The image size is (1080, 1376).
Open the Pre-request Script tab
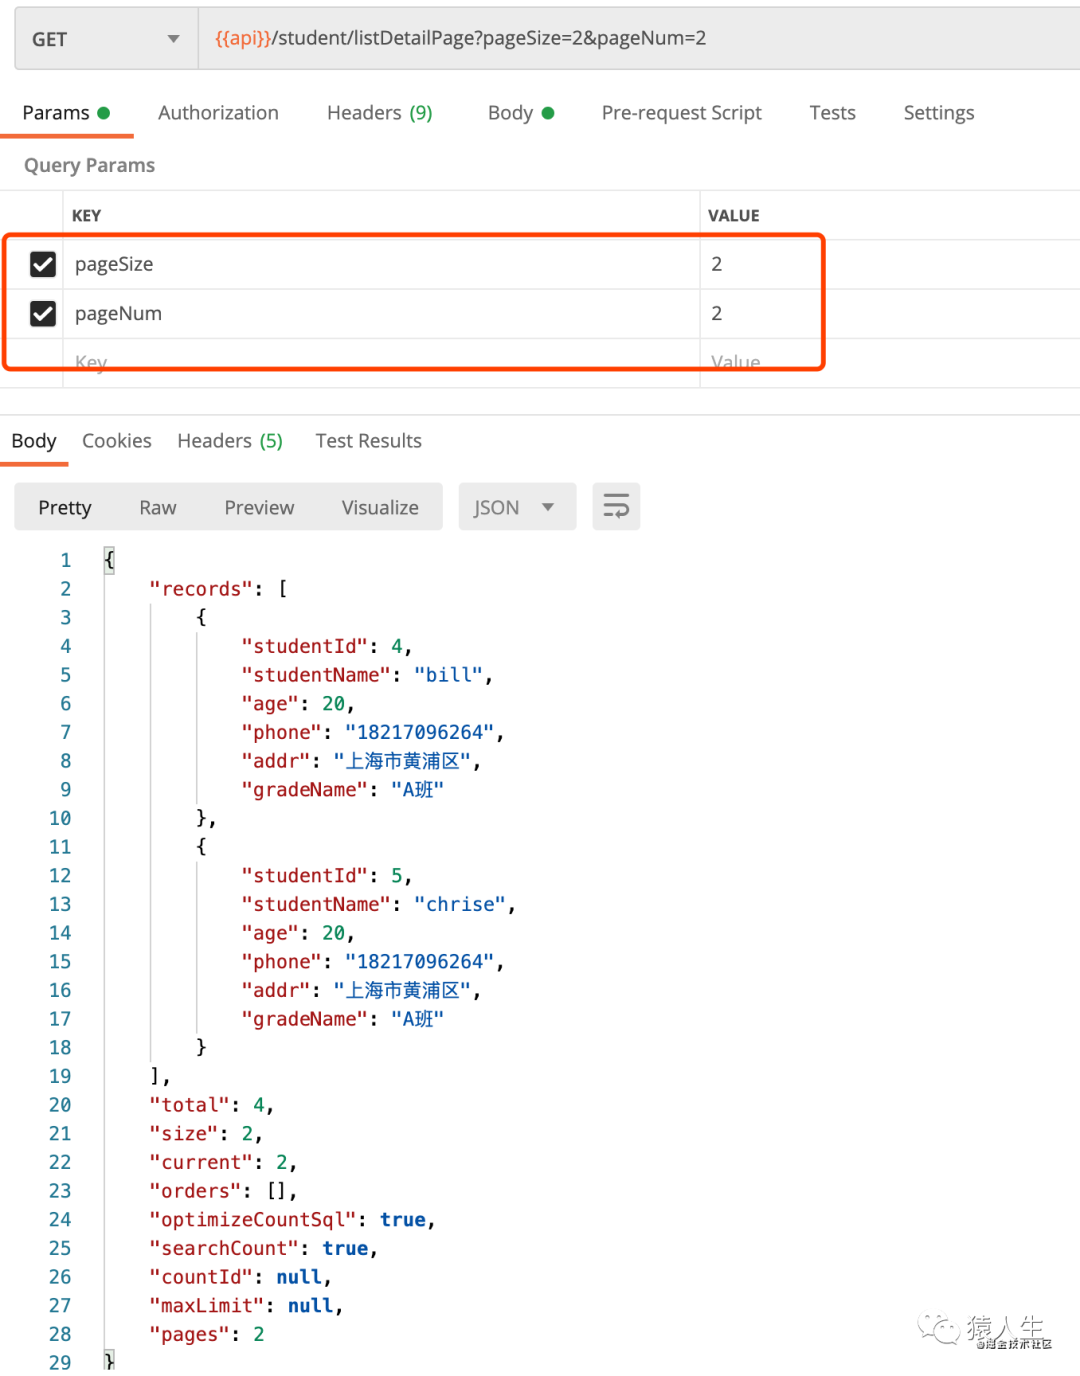pos(681,113)
